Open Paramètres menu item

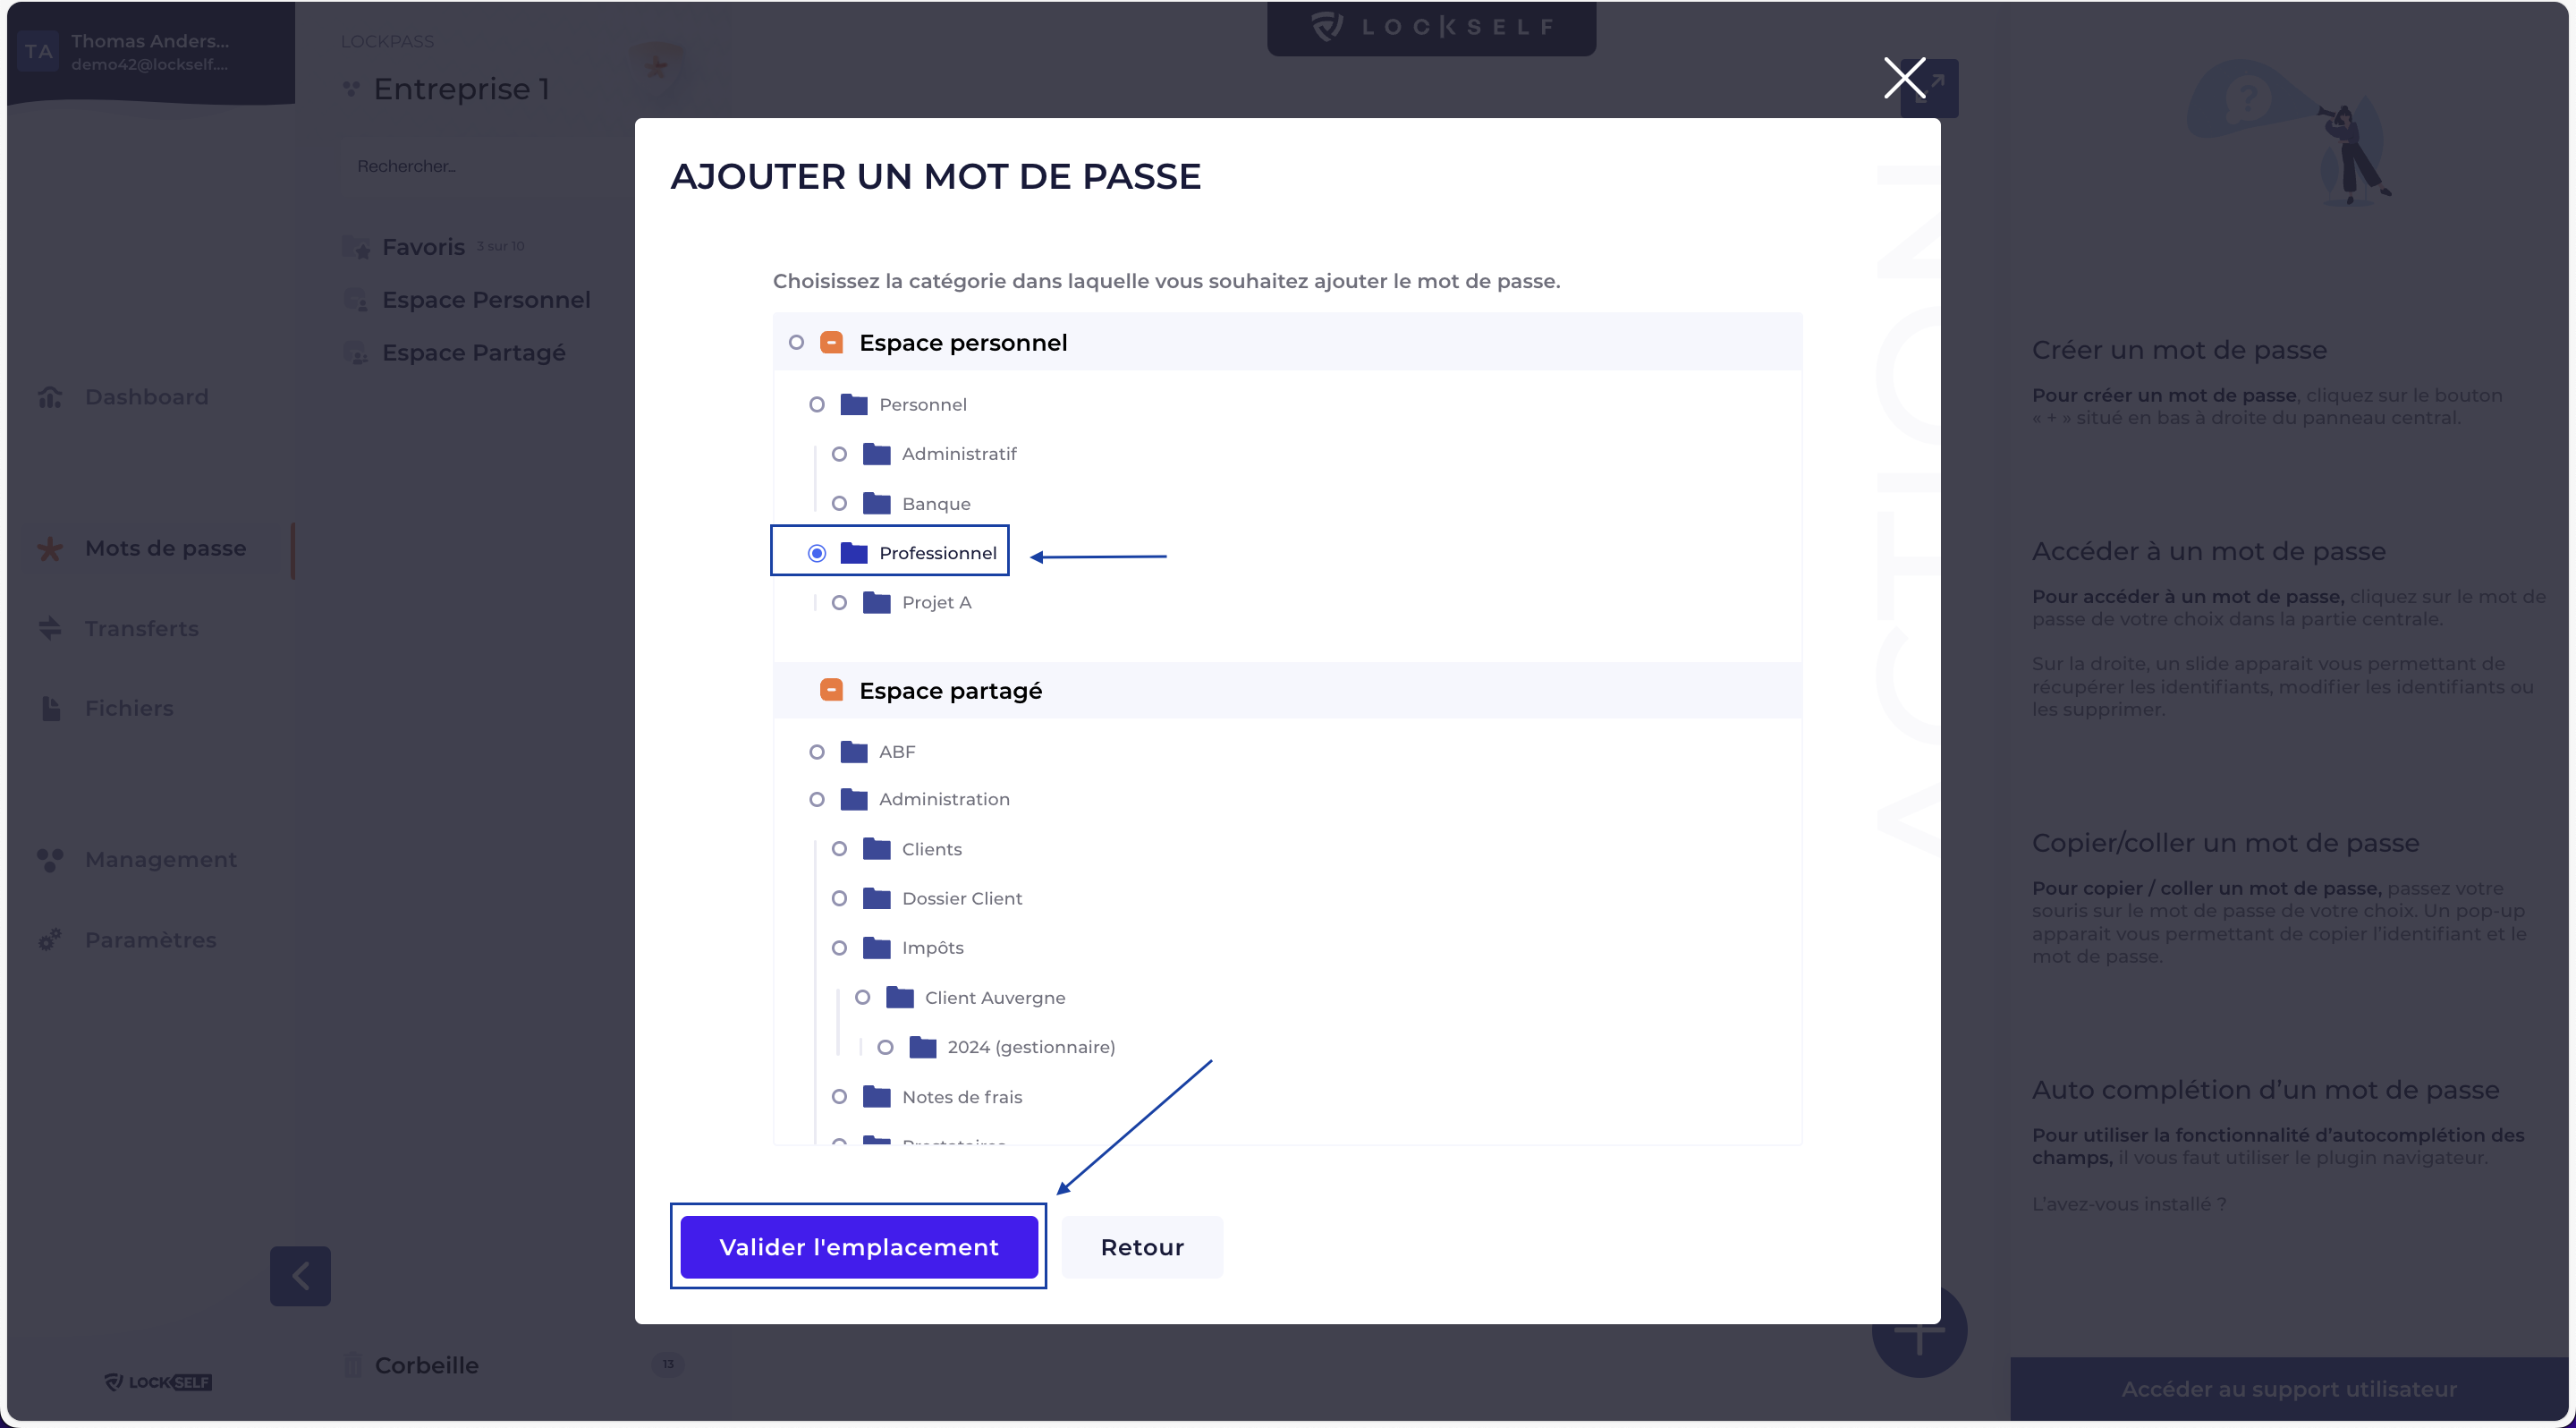[x=150, y=940]
